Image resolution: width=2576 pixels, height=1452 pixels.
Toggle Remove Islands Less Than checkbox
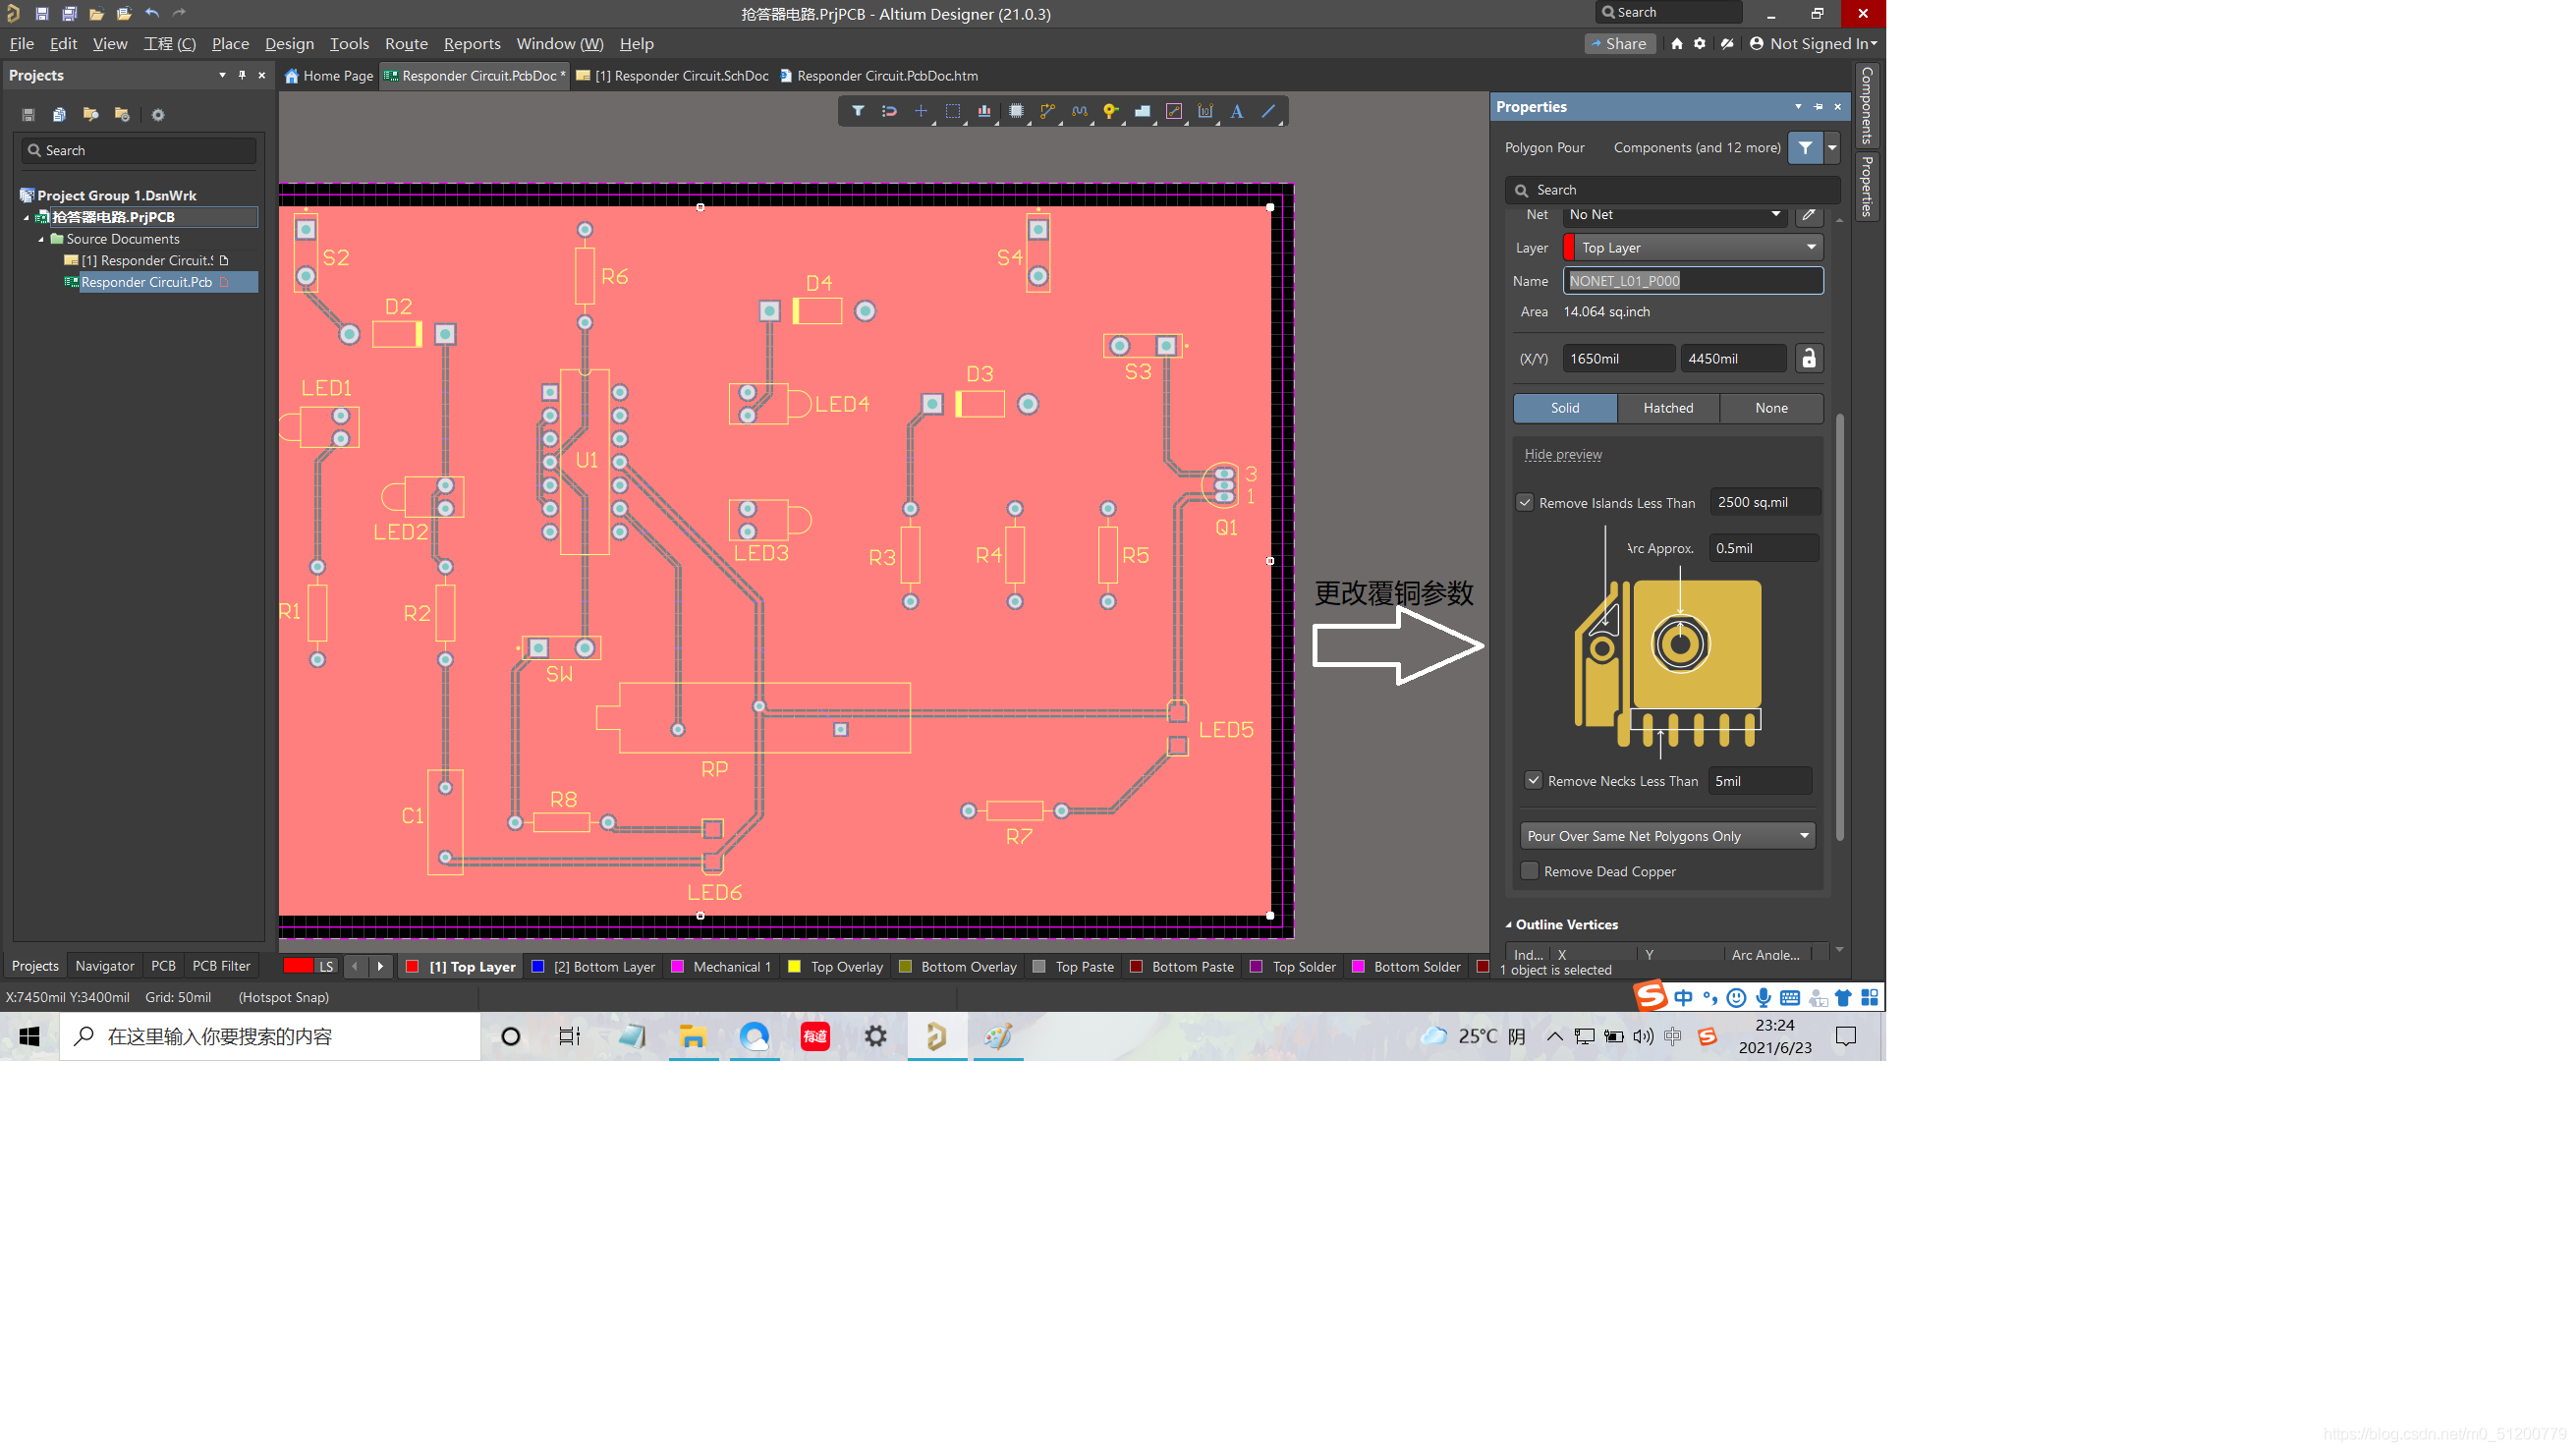tap(1525, 502)
